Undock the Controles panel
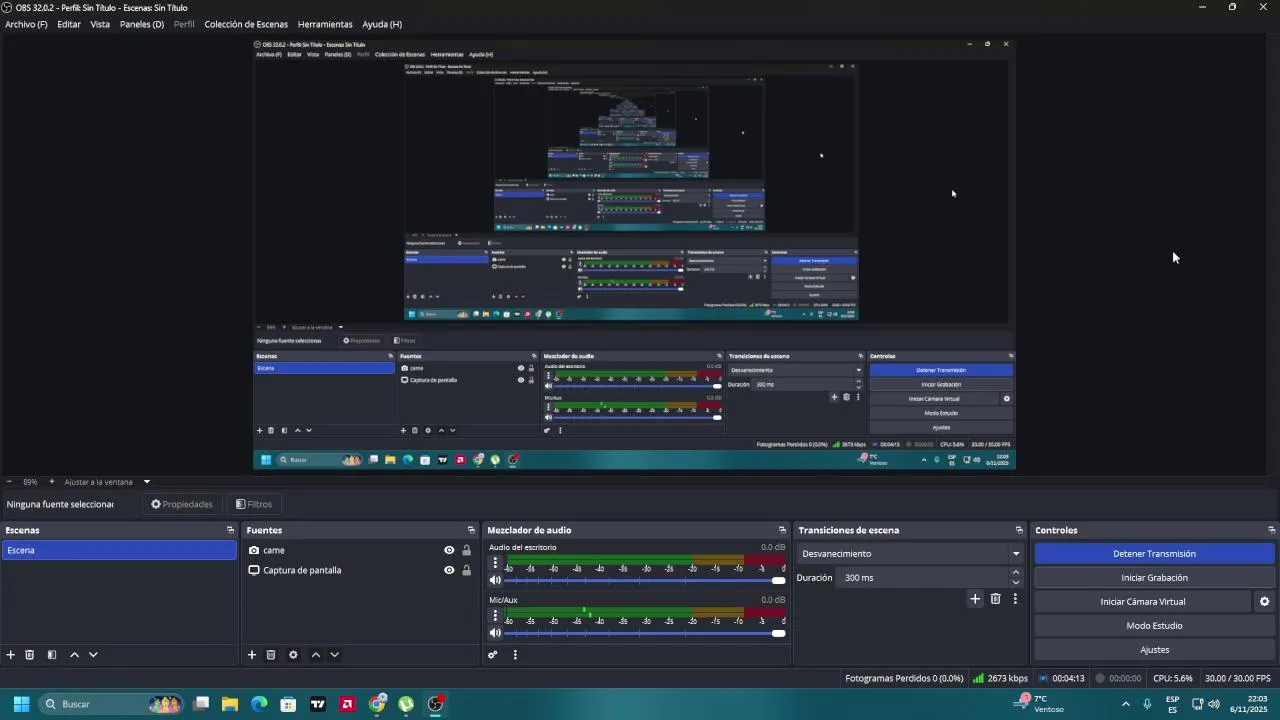Screen dimensions: 1280x720 point(1271,530)
